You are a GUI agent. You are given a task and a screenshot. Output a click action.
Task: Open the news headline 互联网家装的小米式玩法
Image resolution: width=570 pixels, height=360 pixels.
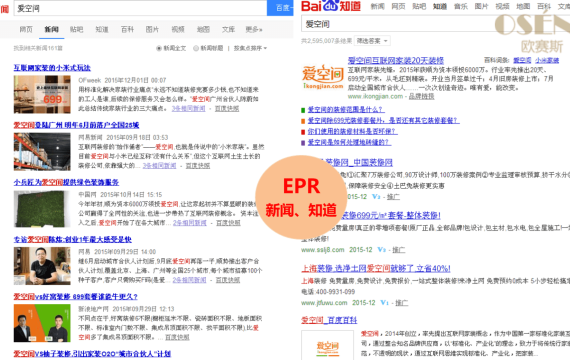[x=52, y=68]
